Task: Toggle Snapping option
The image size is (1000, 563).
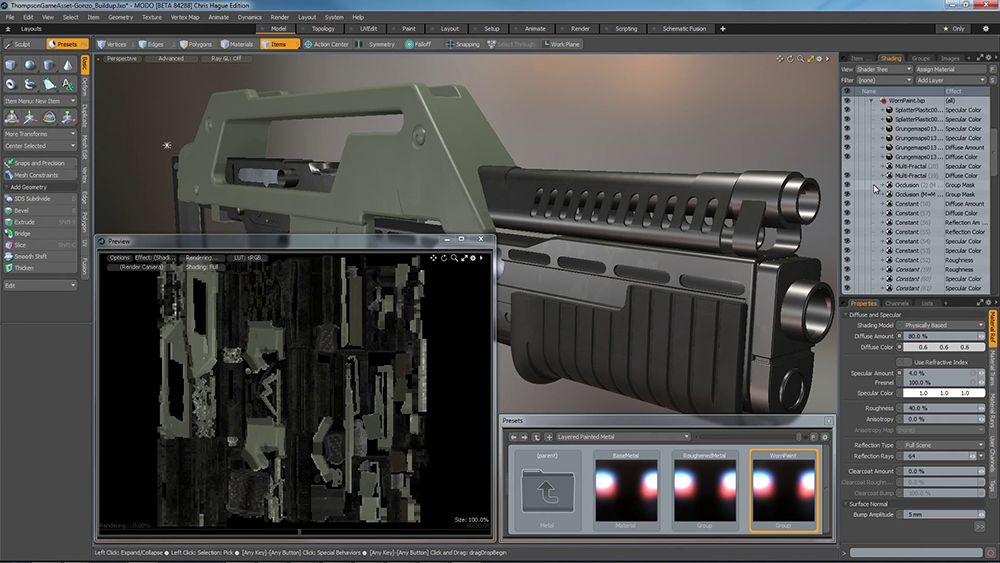Action: 462,44
